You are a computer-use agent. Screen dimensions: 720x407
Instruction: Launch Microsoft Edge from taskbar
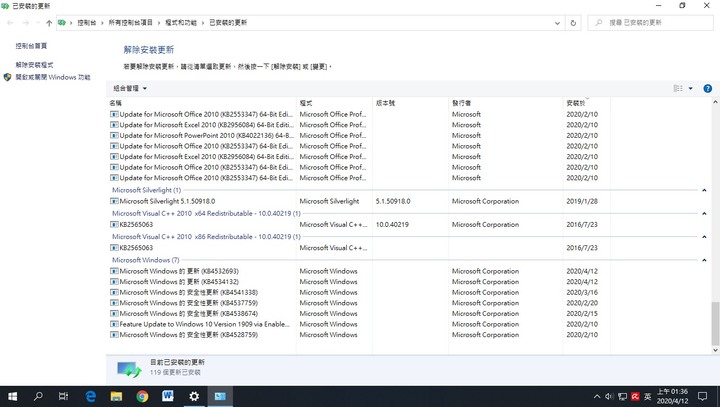coord(90,396)
